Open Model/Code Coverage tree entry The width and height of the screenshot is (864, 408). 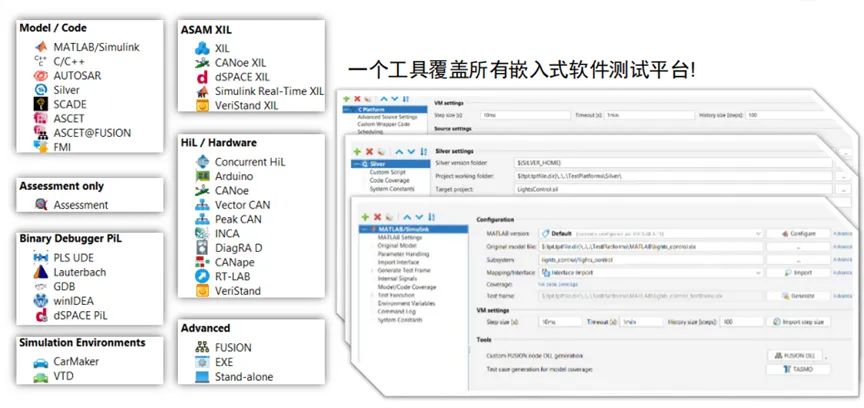pos(407,287)
